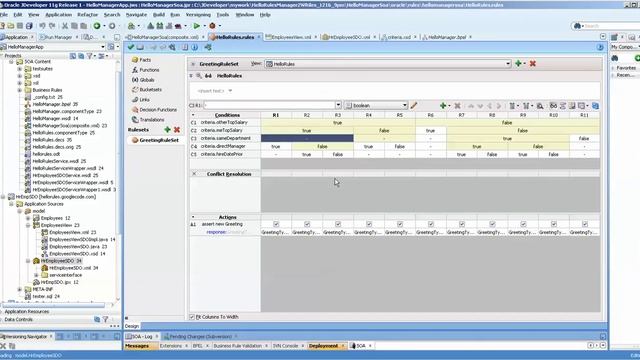640x360 pixels.
Task: Expand the META-INF folder
Action: tap(19, 289)
